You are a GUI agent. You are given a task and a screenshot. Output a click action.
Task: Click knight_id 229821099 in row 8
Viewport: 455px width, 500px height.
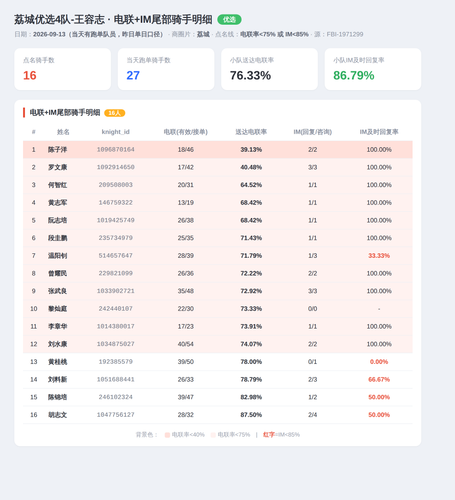(x=116, y=273)
